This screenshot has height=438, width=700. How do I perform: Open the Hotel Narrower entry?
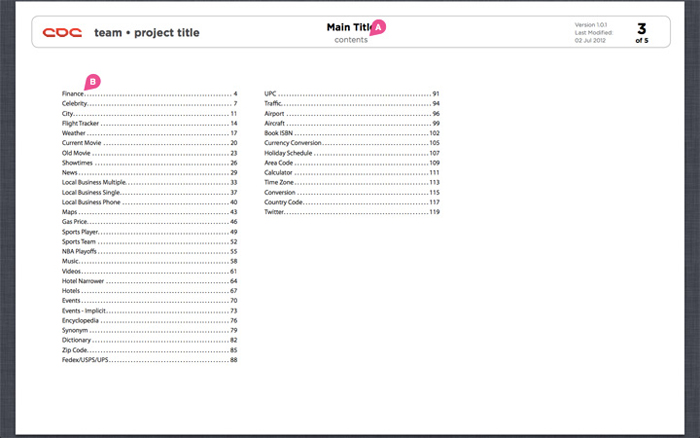coord(150,281)
